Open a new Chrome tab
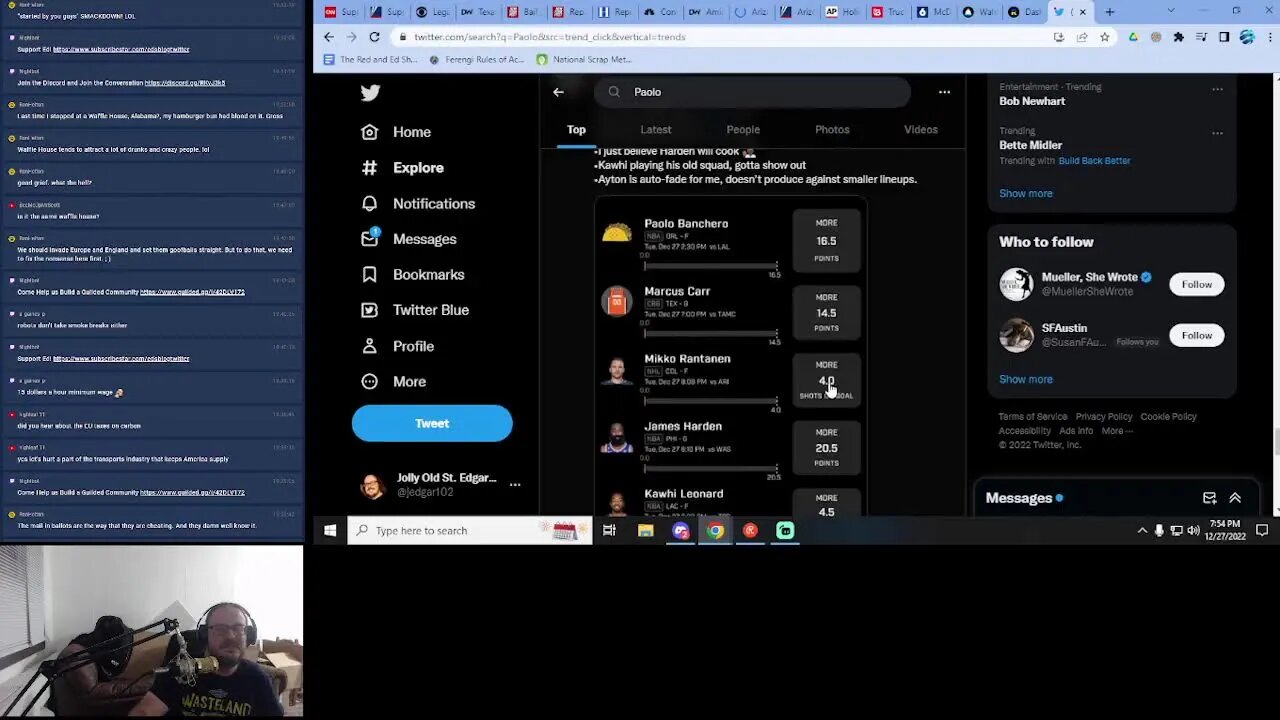Screen dimensions: 1280x720 click(x=1109, y=12)
